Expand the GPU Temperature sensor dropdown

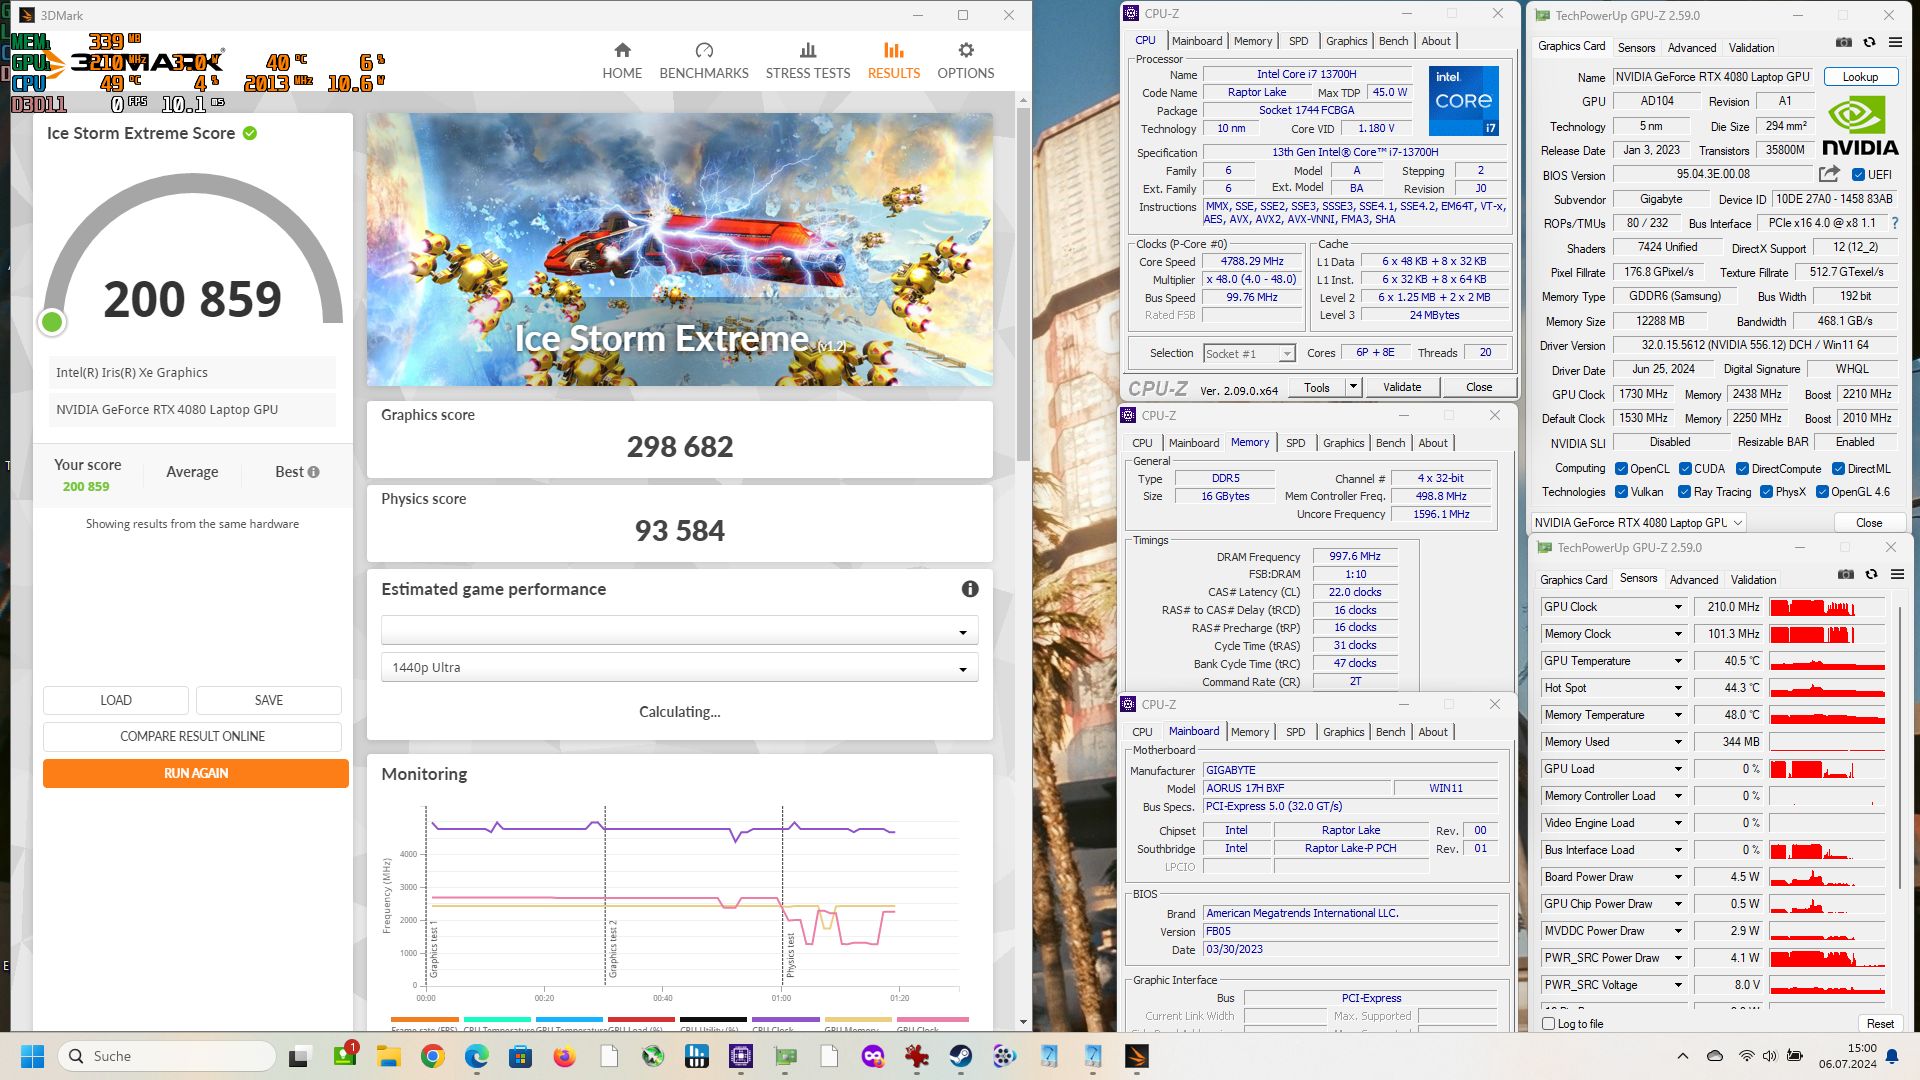pyautogui.click(x=1678, y=661)
